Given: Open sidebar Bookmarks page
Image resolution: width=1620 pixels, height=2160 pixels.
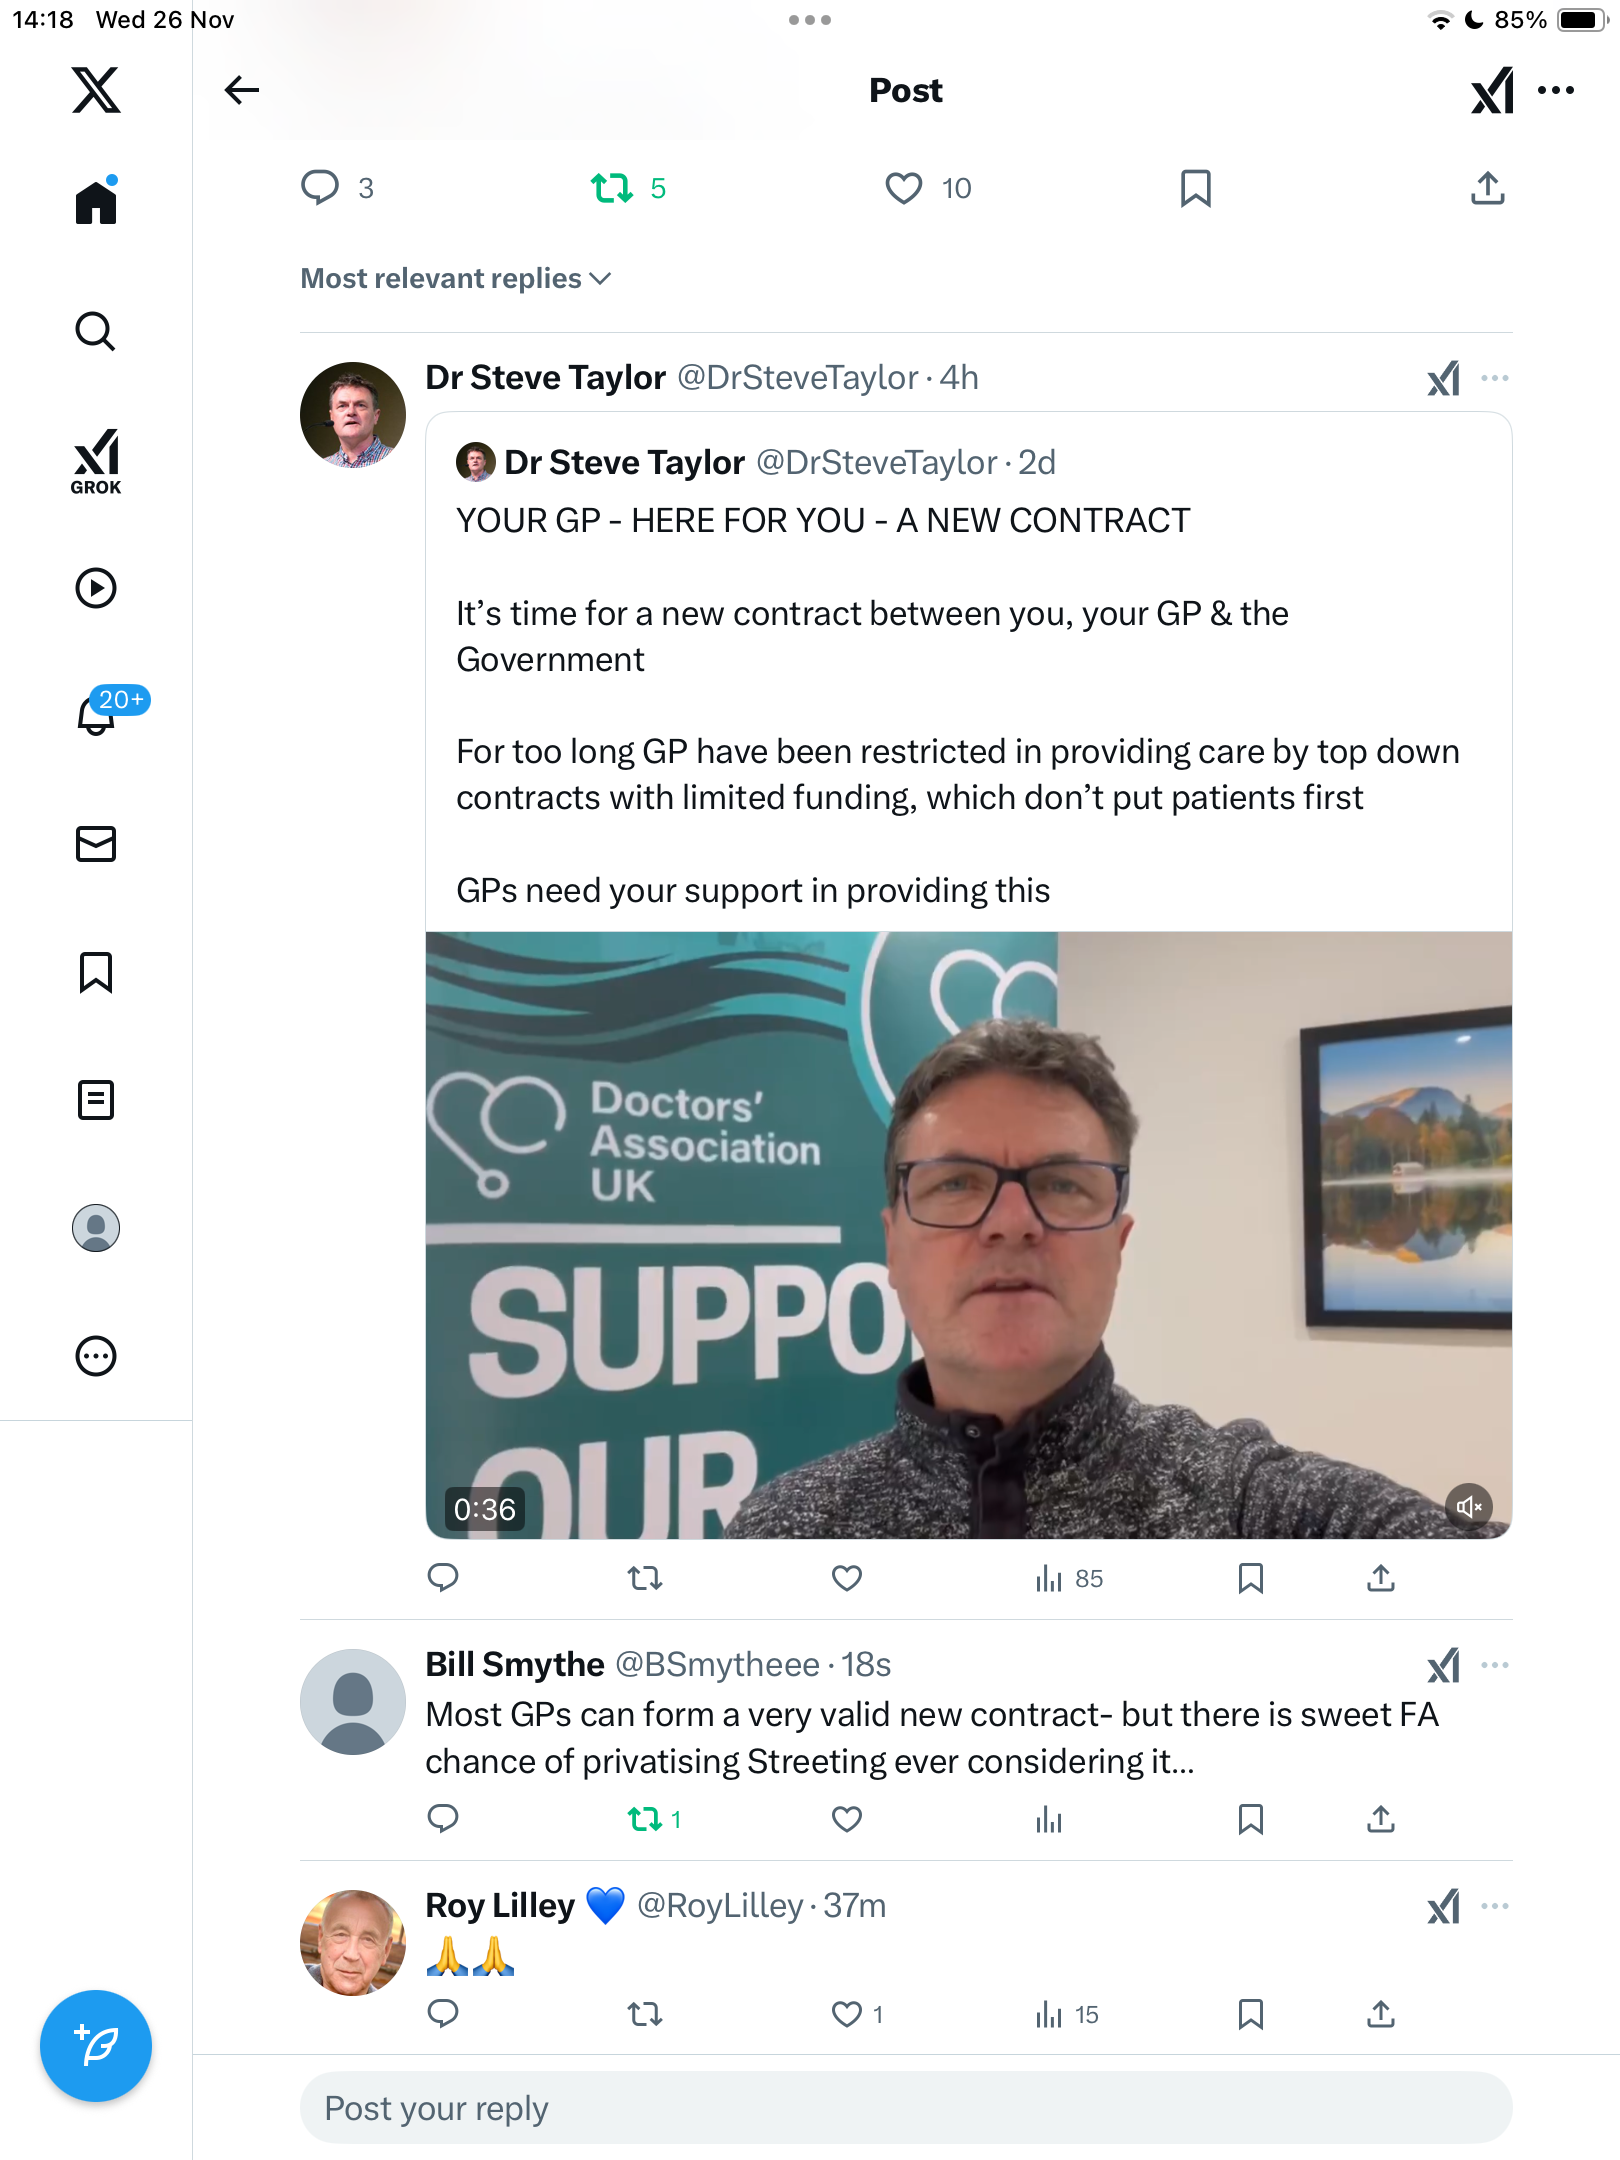Looking at the screenshot, I should pyautogui.click(x=96, y=972).
